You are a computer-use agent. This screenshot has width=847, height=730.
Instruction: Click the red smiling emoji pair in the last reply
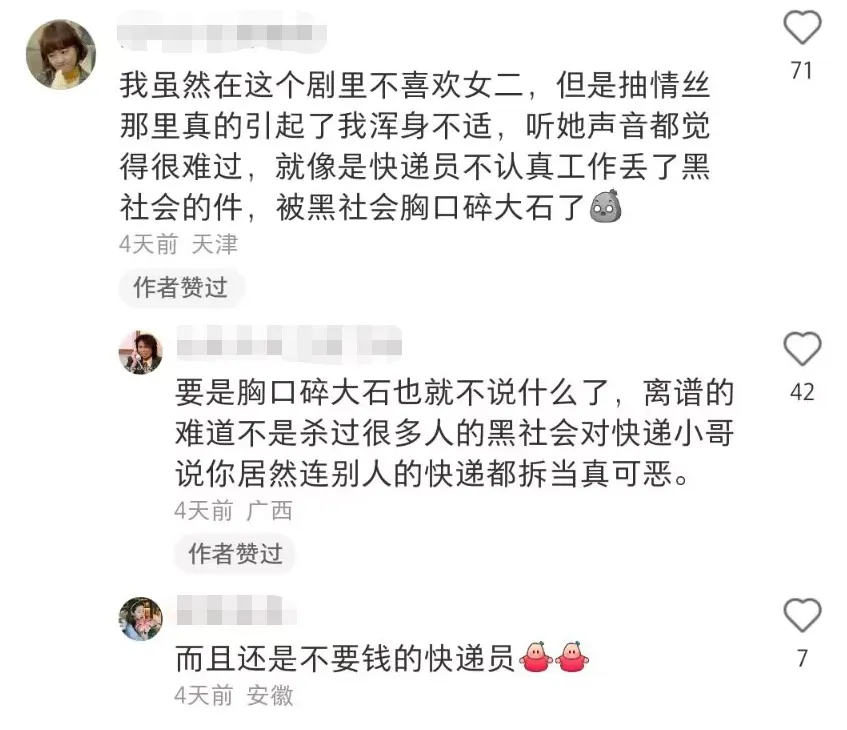pyautogui.click(x=554, y=657)
